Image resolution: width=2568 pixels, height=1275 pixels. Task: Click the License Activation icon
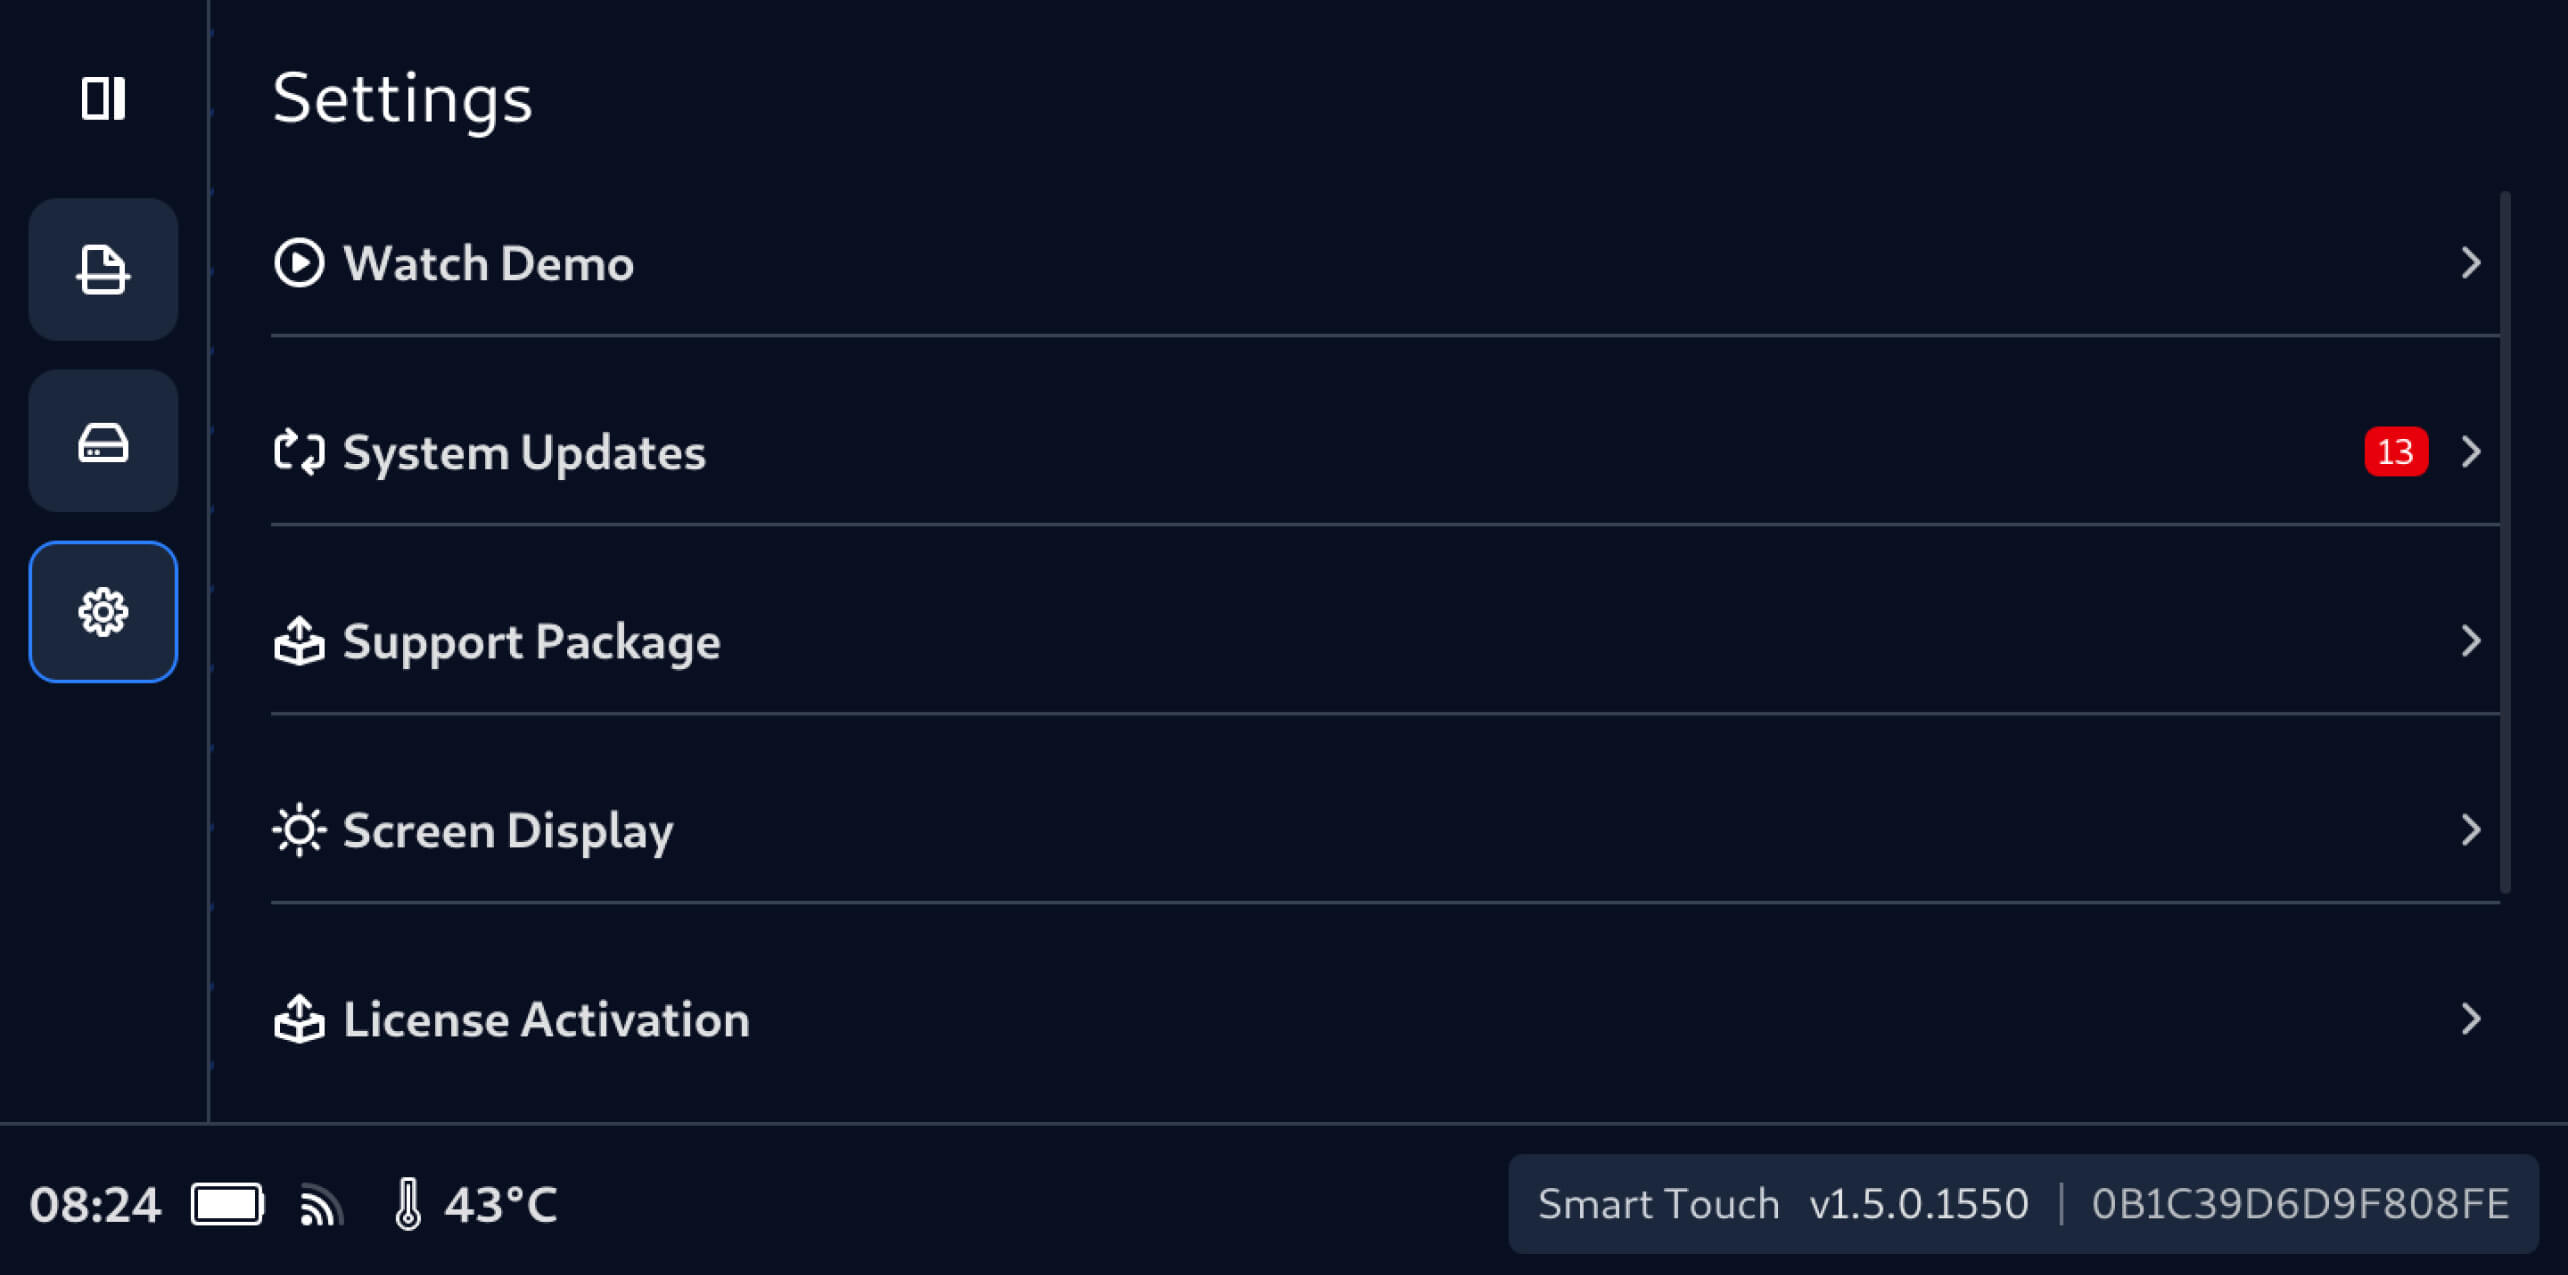[299, 1019]
